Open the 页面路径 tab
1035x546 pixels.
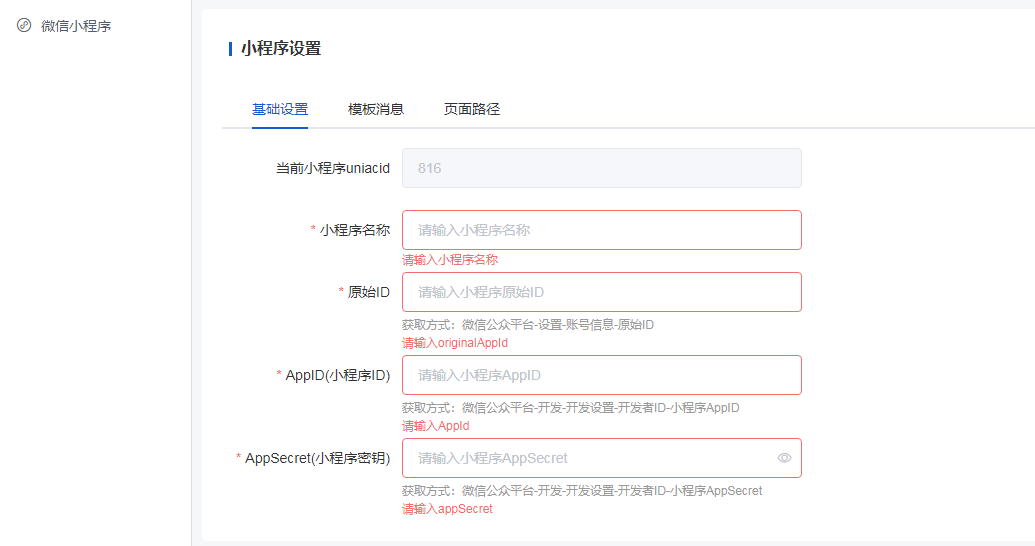click(x=471, y=110)
